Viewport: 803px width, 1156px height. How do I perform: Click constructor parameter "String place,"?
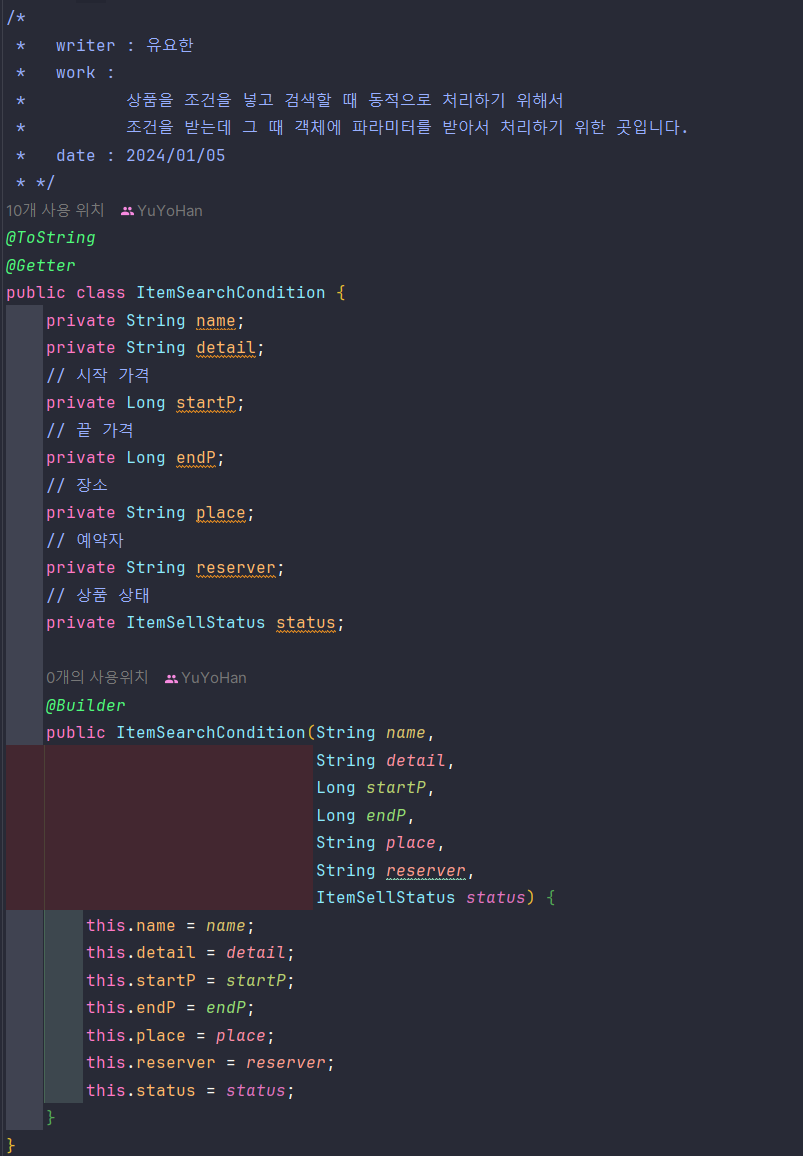380,843
